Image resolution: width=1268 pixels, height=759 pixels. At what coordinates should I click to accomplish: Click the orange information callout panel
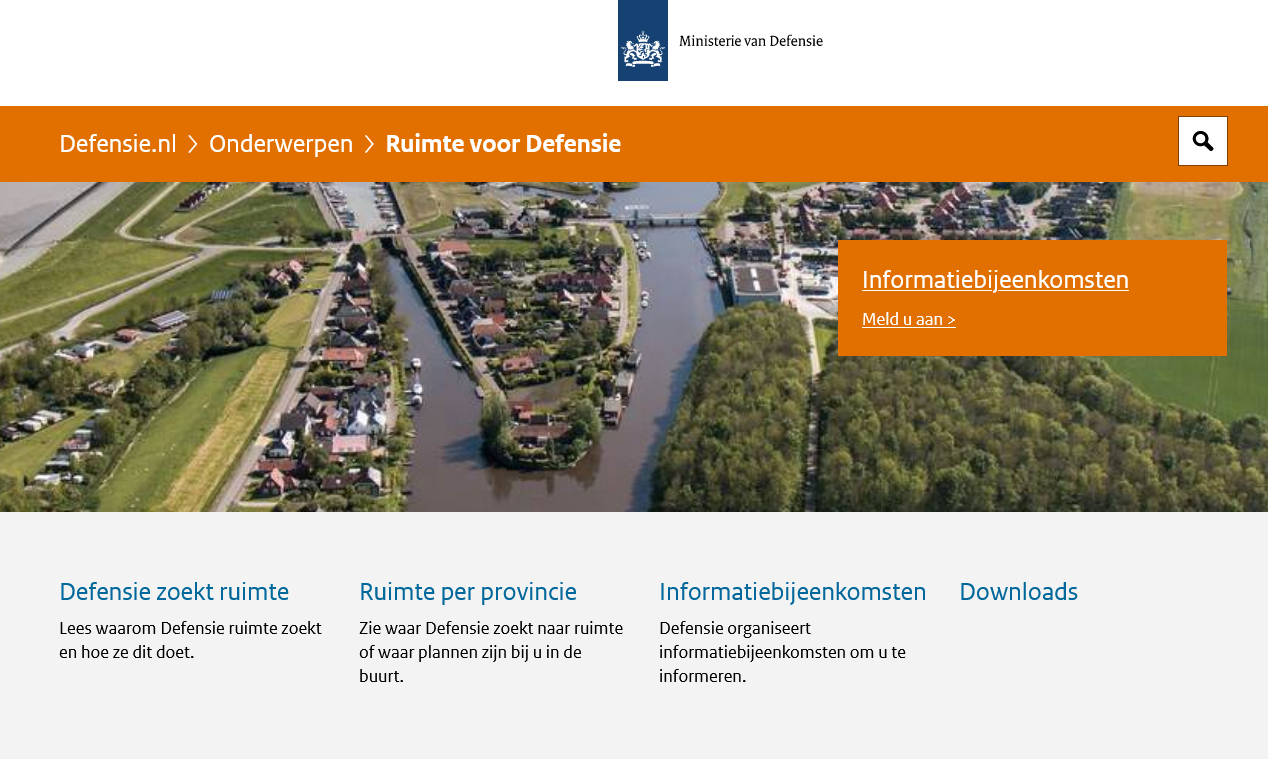(x=1032, y=297)
